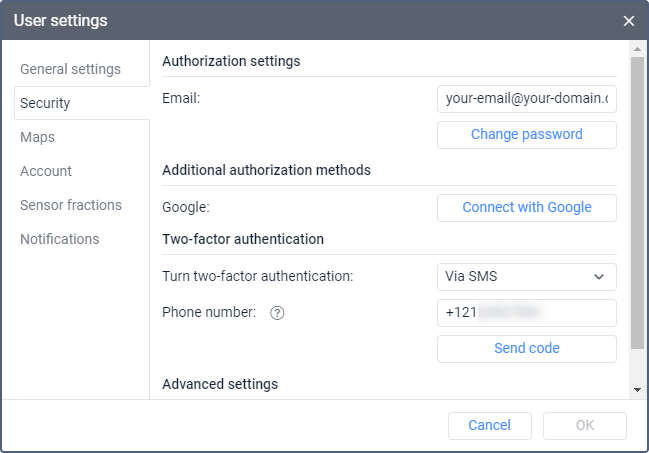Switch to the Maps tab
Screen dimensions: 649x453
(x=37, y=137)
